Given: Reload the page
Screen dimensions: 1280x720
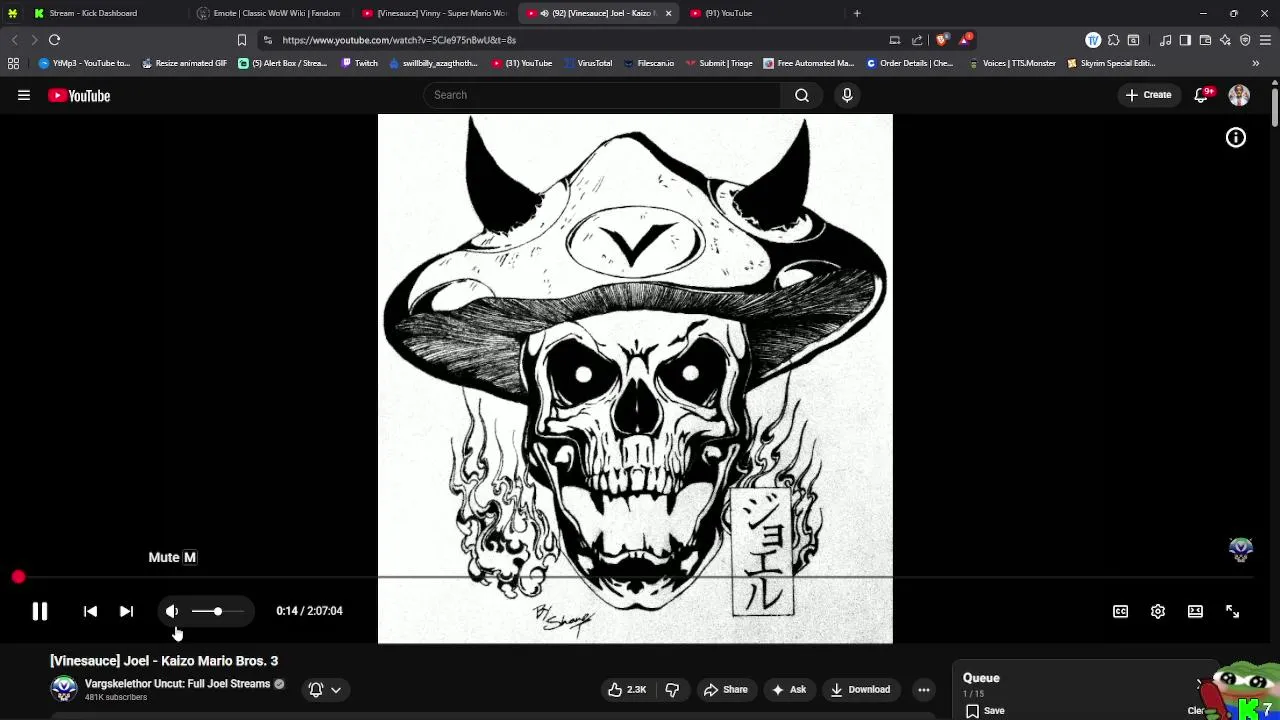Looking at the screenshot, I should pos(55,40).
